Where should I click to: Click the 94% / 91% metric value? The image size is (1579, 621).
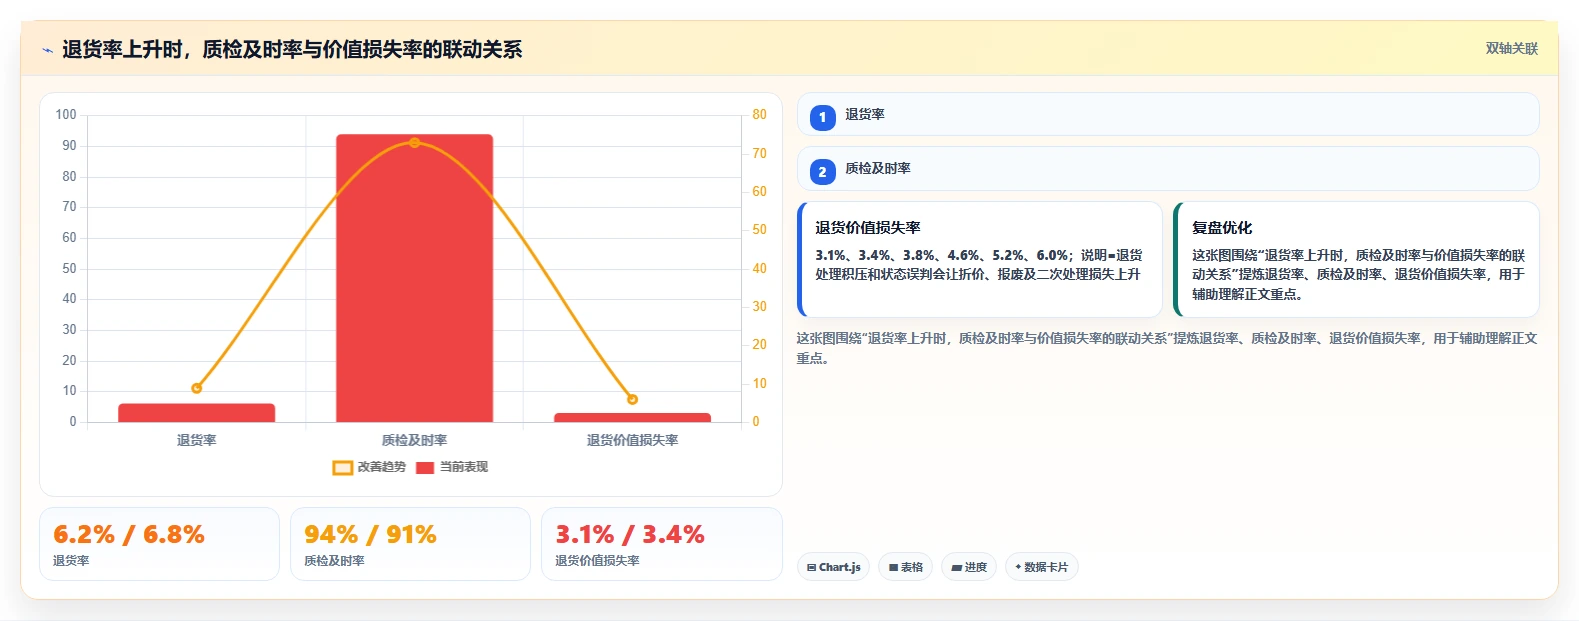pyautogui.click(x=371, y=534)
